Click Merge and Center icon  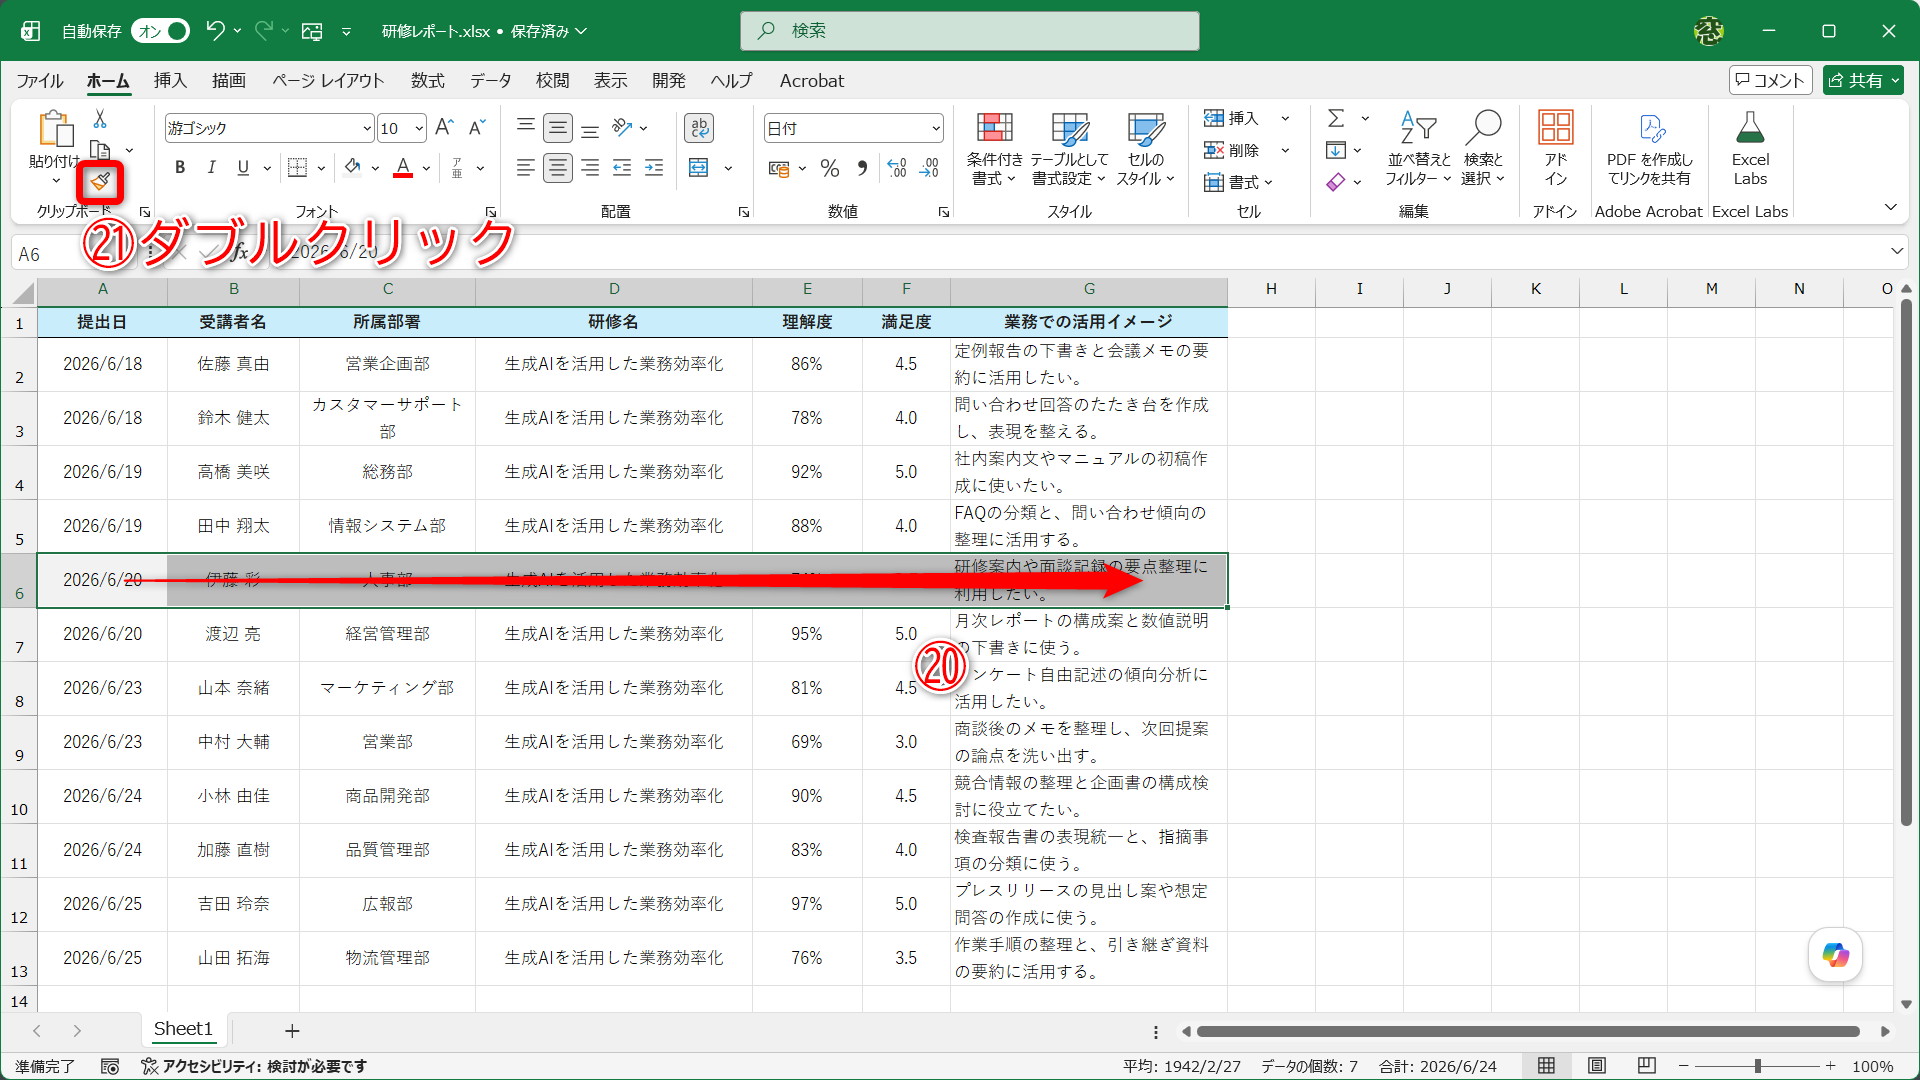tap(699, 168)
